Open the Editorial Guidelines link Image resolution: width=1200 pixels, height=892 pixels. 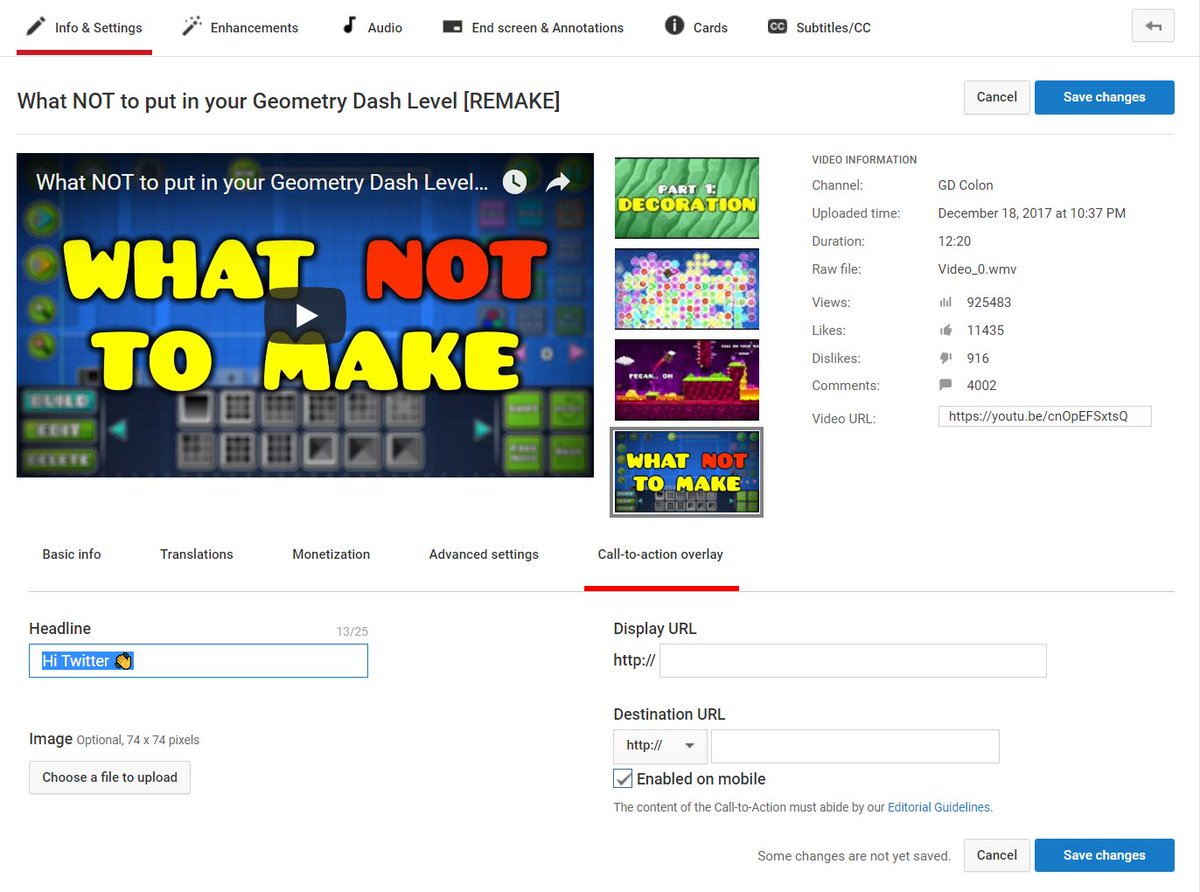coord(939,807)
